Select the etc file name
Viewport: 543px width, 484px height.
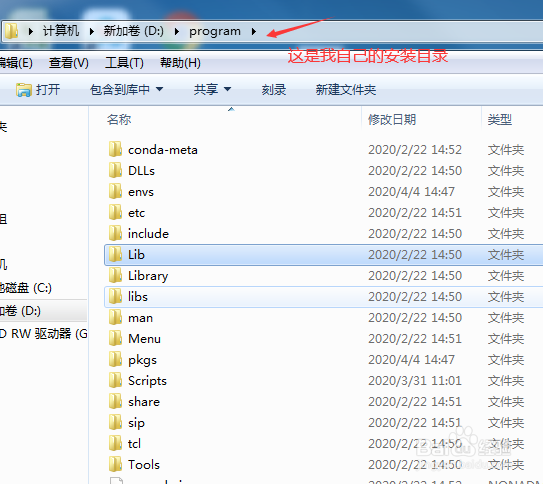[136, 213]
